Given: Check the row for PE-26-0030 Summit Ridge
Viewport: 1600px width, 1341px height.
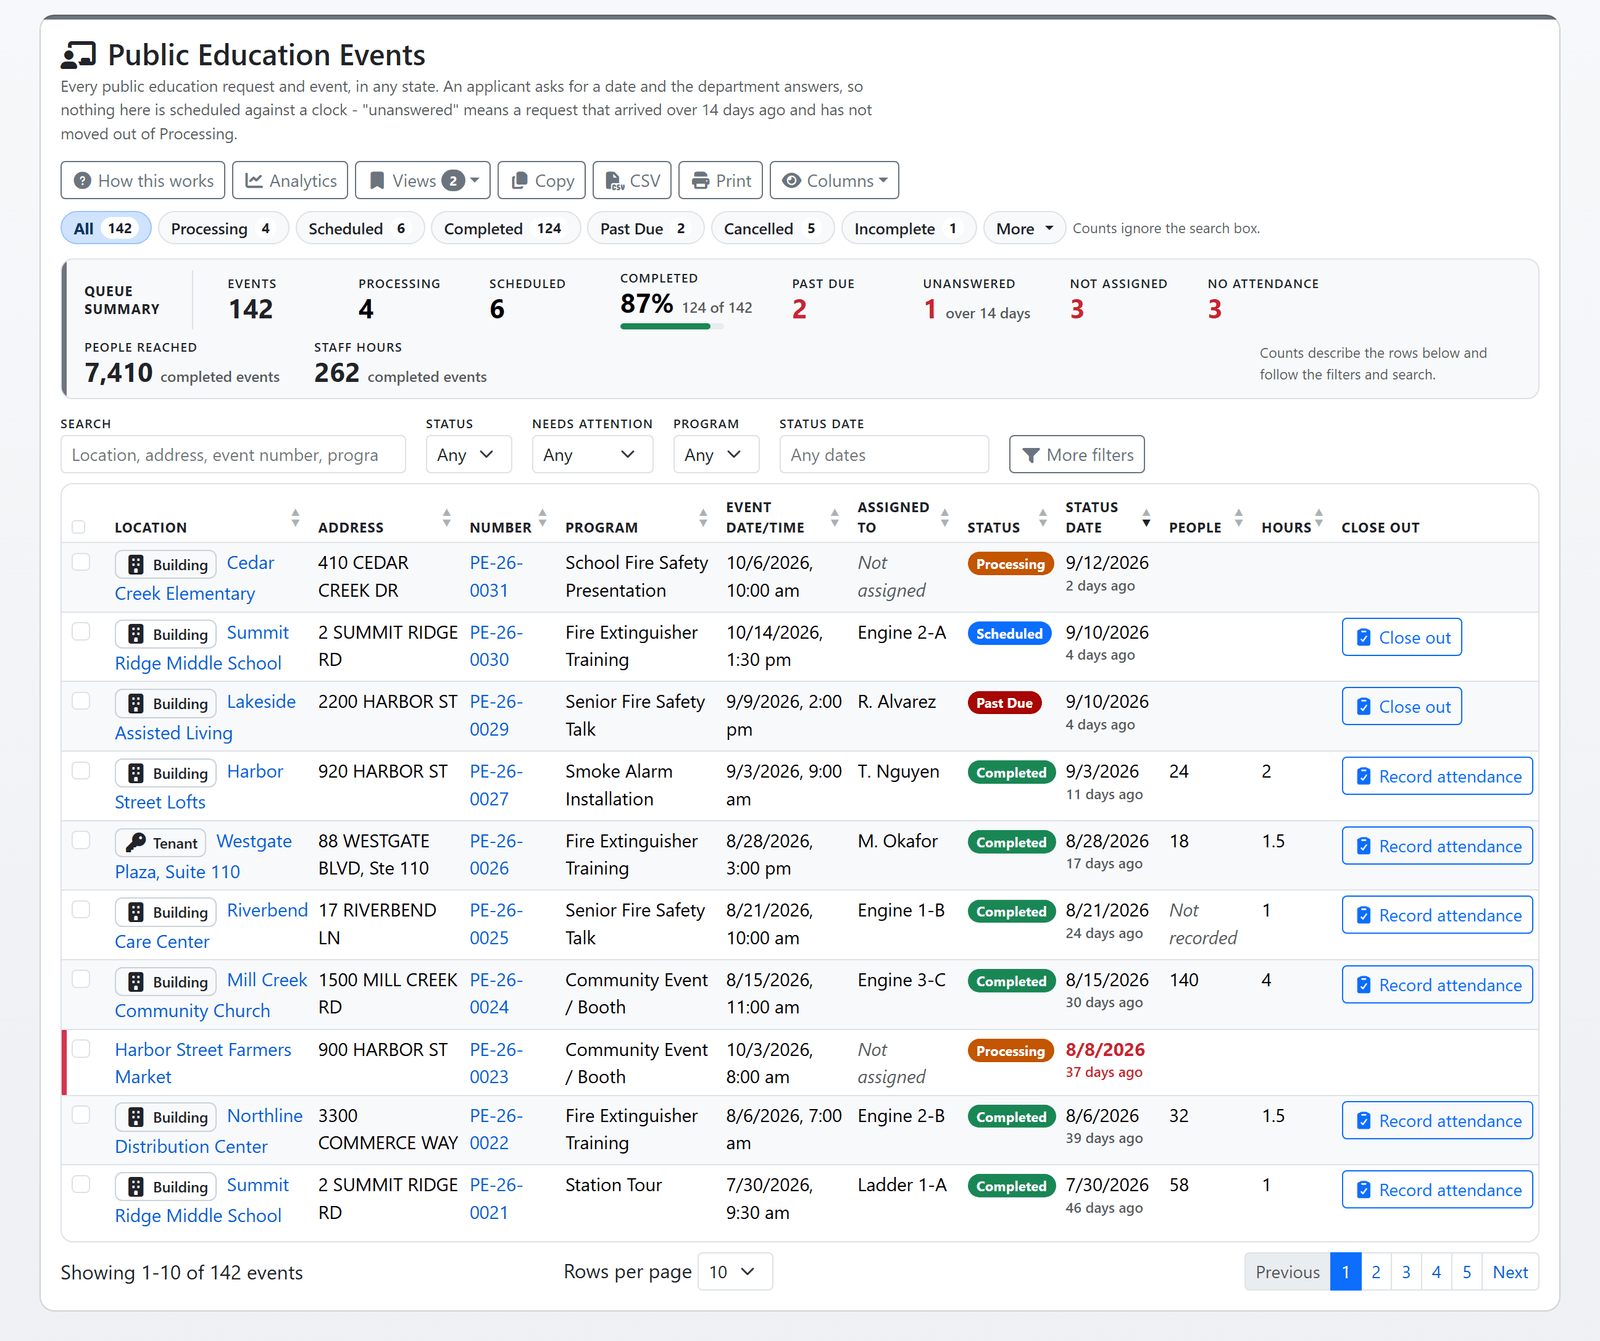Looking at the screenshot, I should click(81, 631).
